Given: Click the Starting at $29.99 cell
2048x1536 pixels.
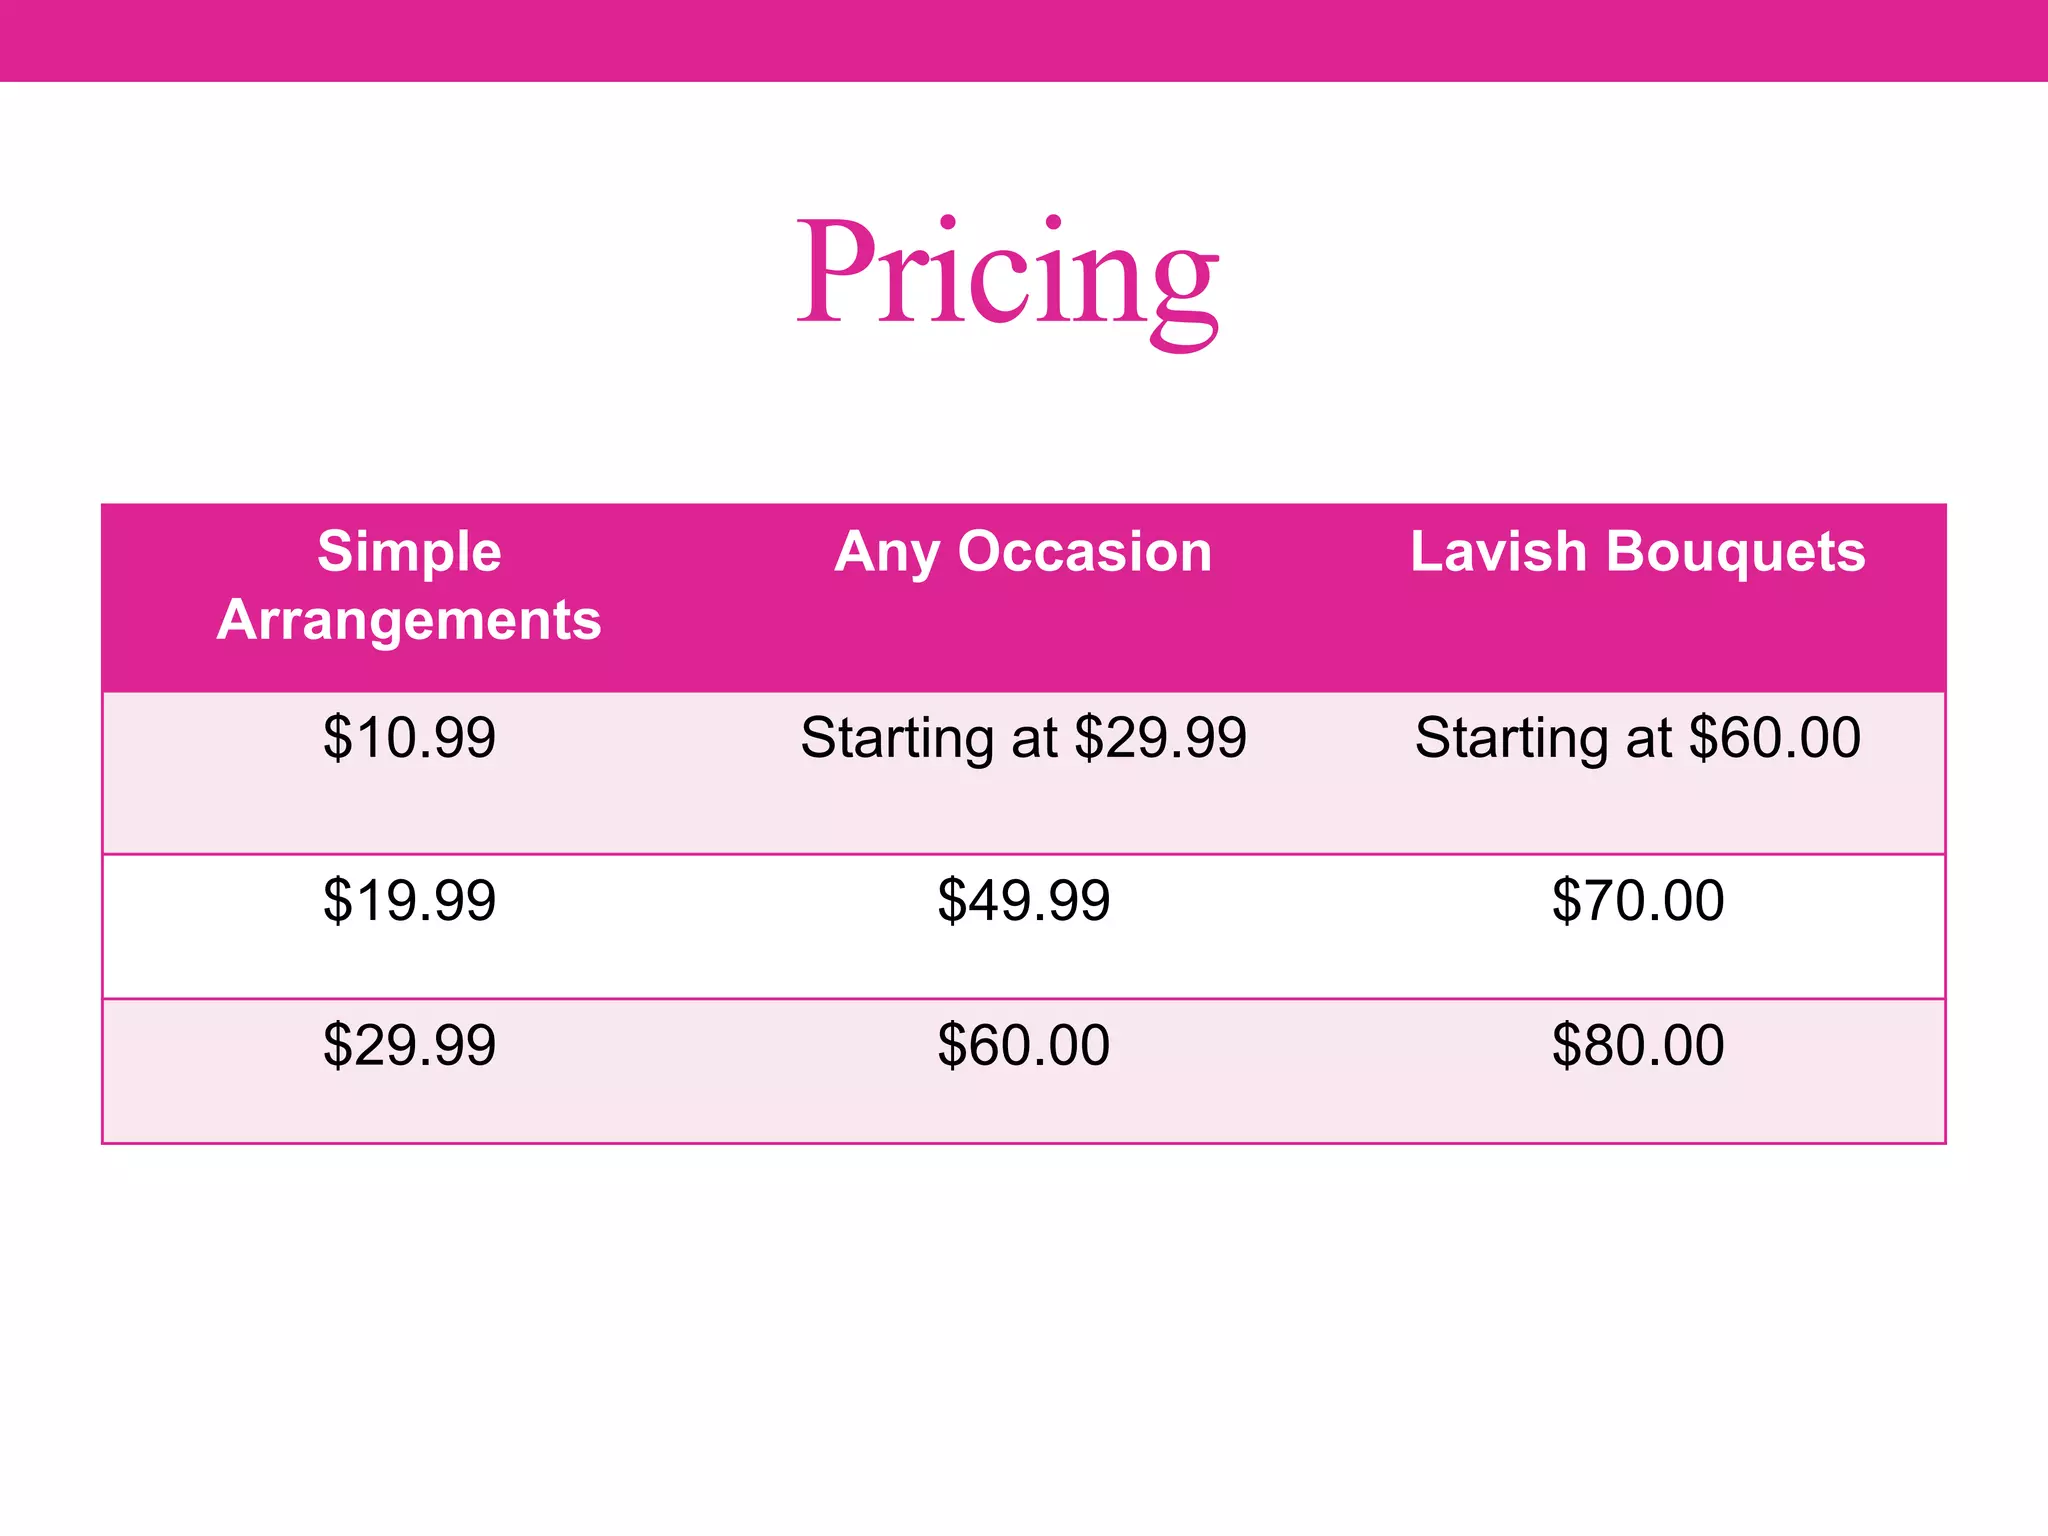Looking at the screenshot, I should 1023,738.
